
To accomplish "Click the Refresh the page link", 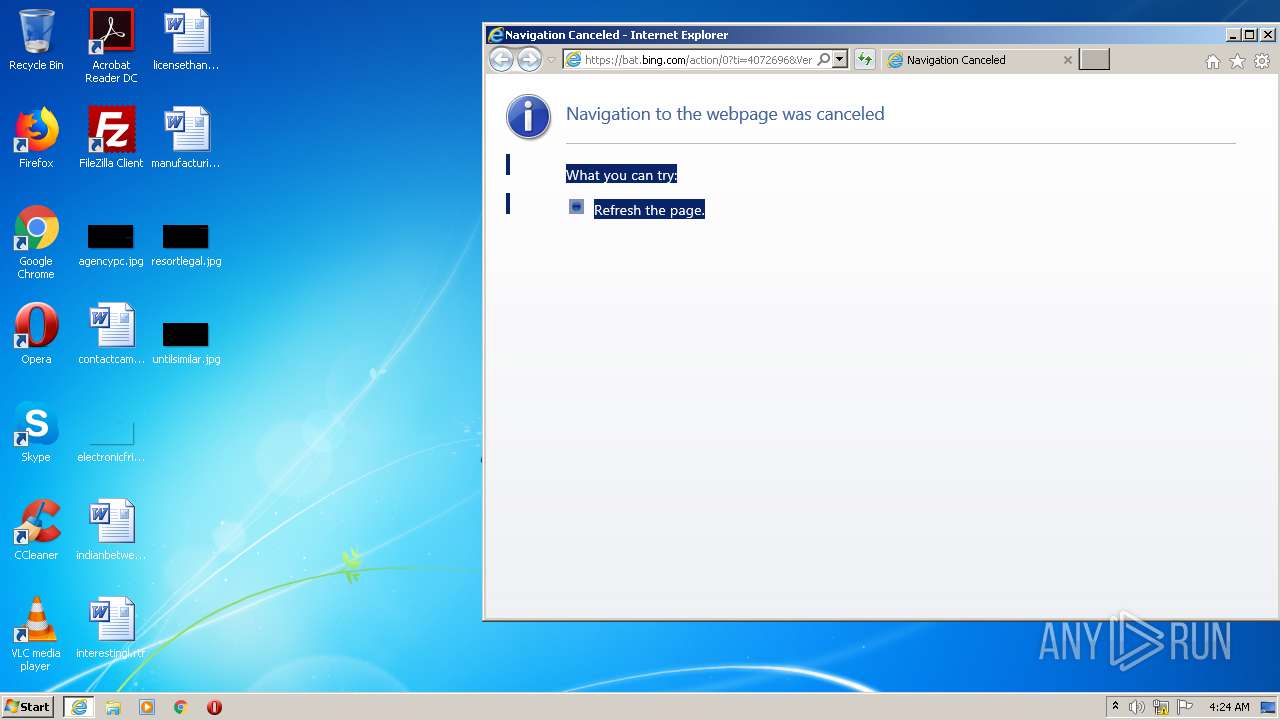I will (649, 210).
